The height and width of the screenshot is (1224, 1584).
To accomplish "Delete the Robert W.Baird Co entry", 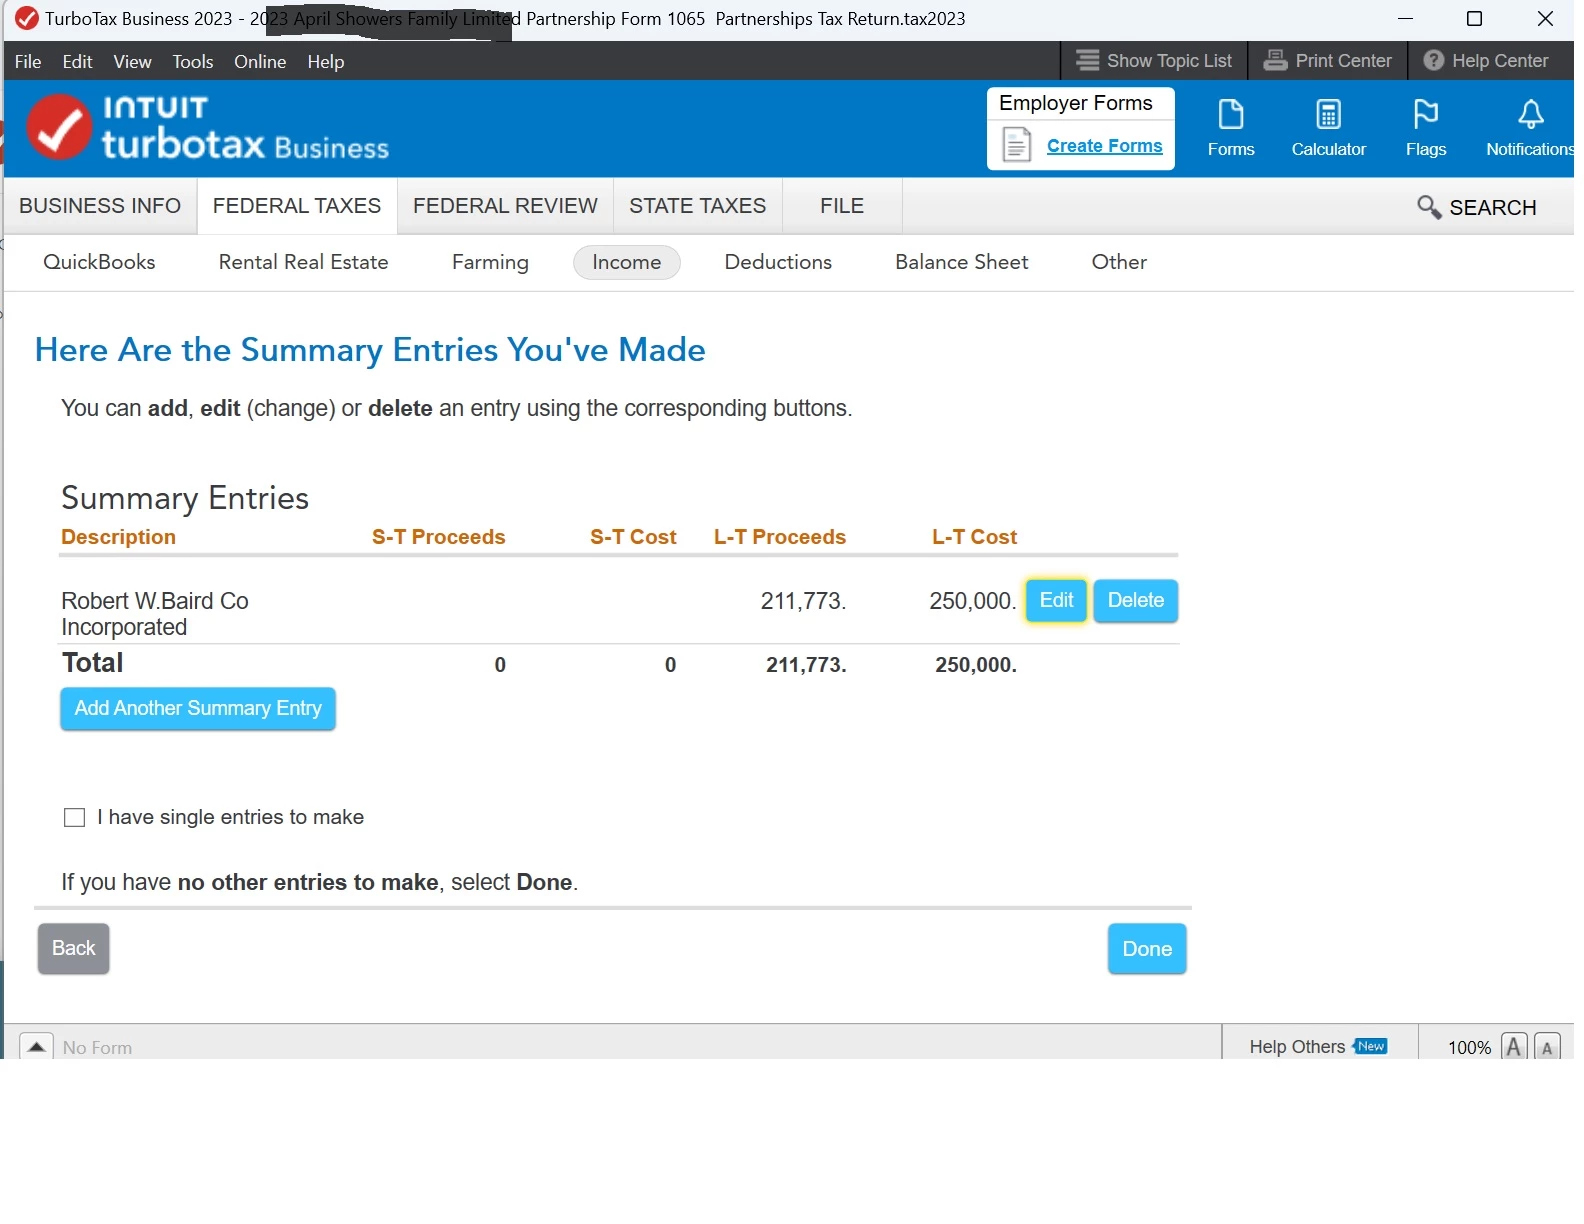I will [1135, 600].
